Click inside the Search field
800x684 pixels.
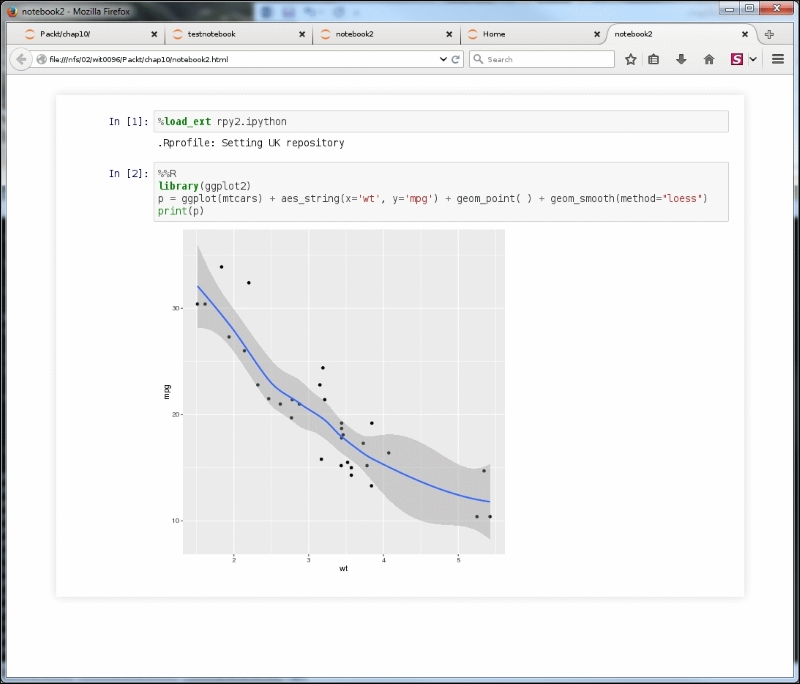coord(545,59)
